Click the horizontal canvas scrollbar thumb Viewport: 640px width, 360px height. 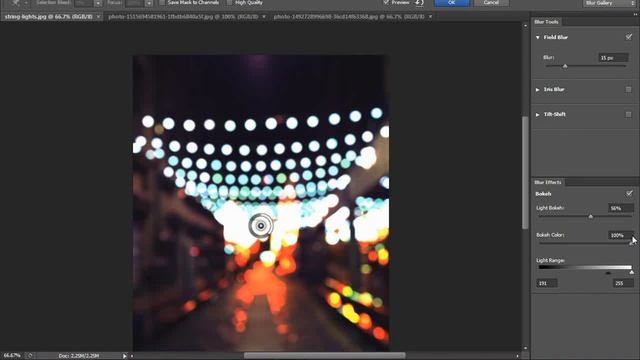[x=324, y=356]
